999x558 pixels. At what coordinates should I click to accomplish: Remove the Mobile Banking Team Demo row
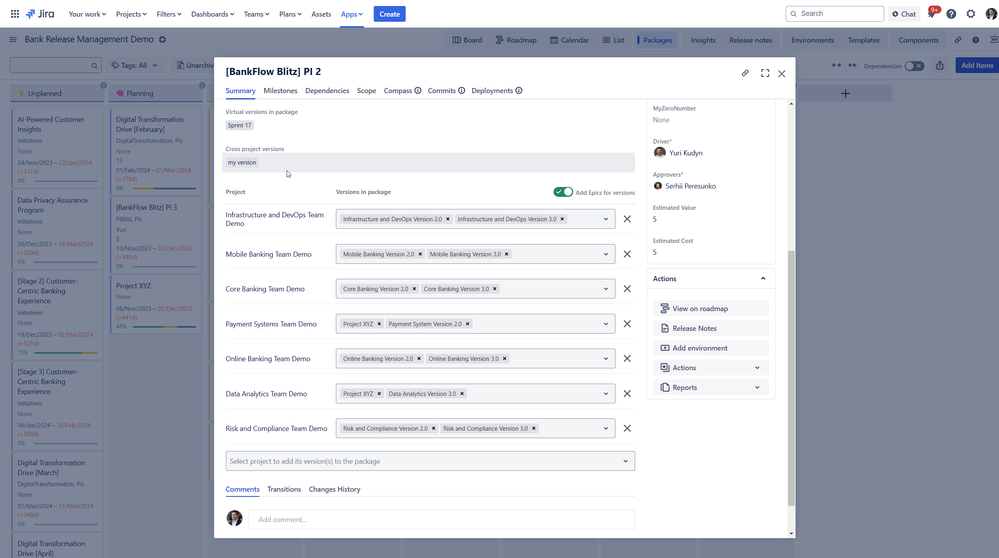[x=627, y=254]
